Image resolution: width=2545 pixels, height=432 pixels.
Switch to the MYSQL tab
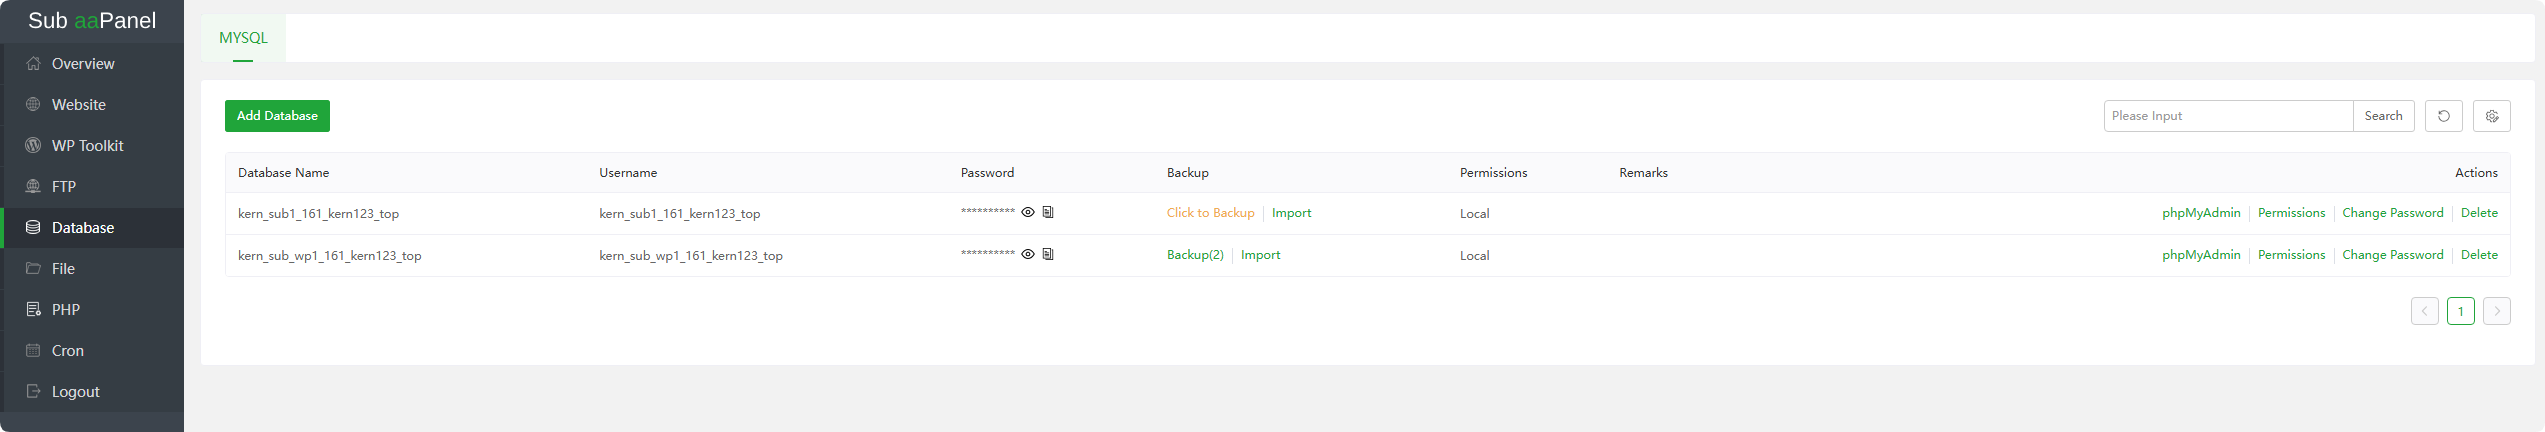(x=243, y=38)
